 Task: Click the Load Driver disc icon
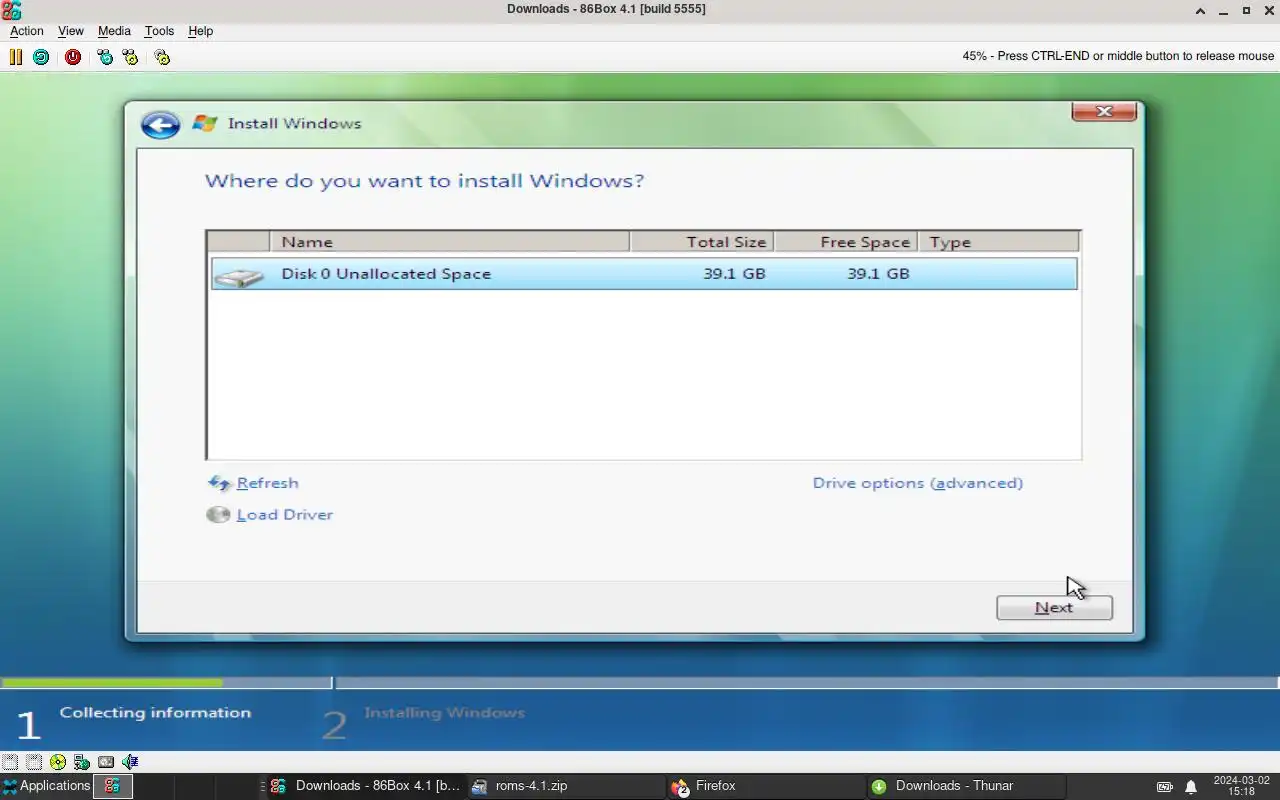(218, 515)
